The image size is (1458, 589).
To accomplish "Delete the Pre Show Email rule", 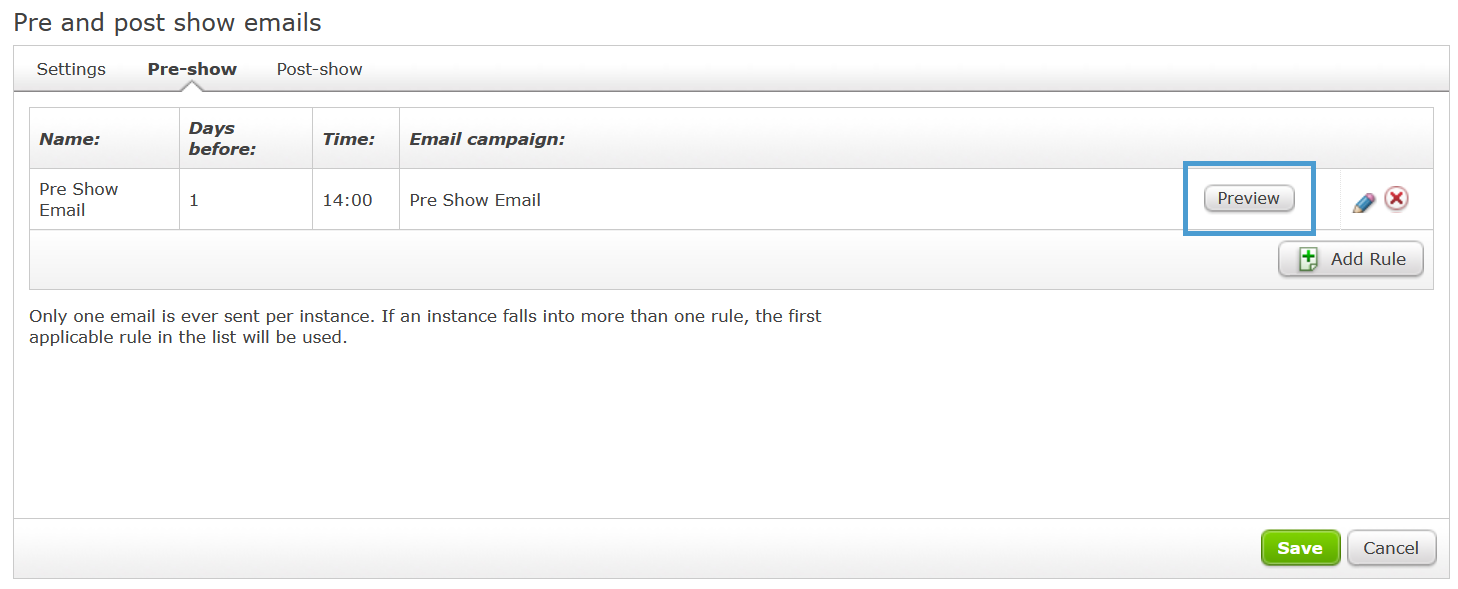I will pos(1396,199).
